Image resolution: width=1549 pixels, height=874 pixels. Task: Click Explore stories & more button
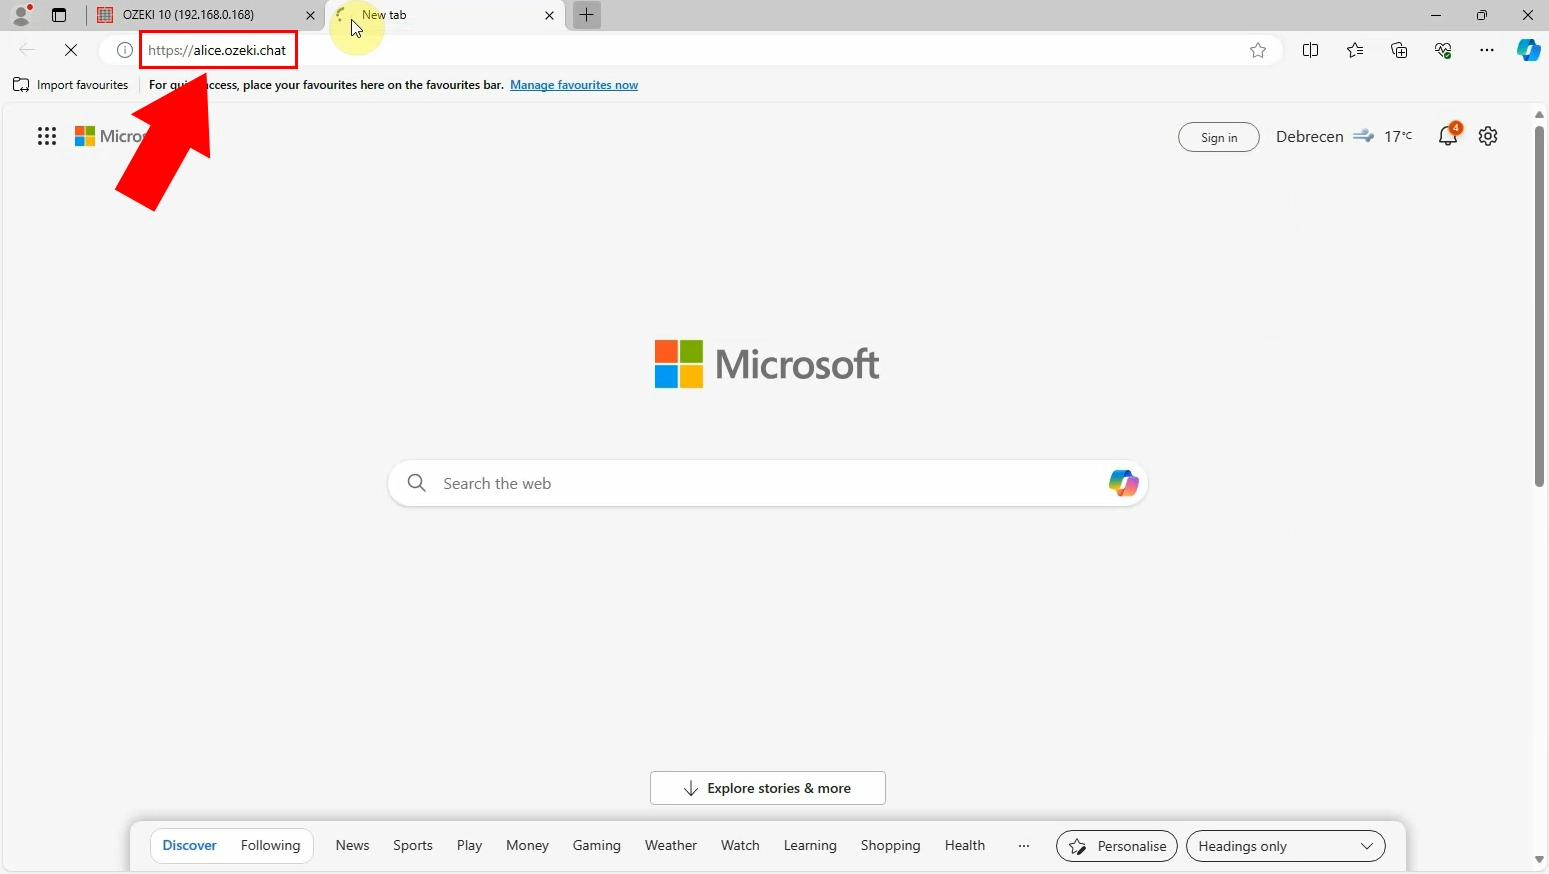pos(768,788)
